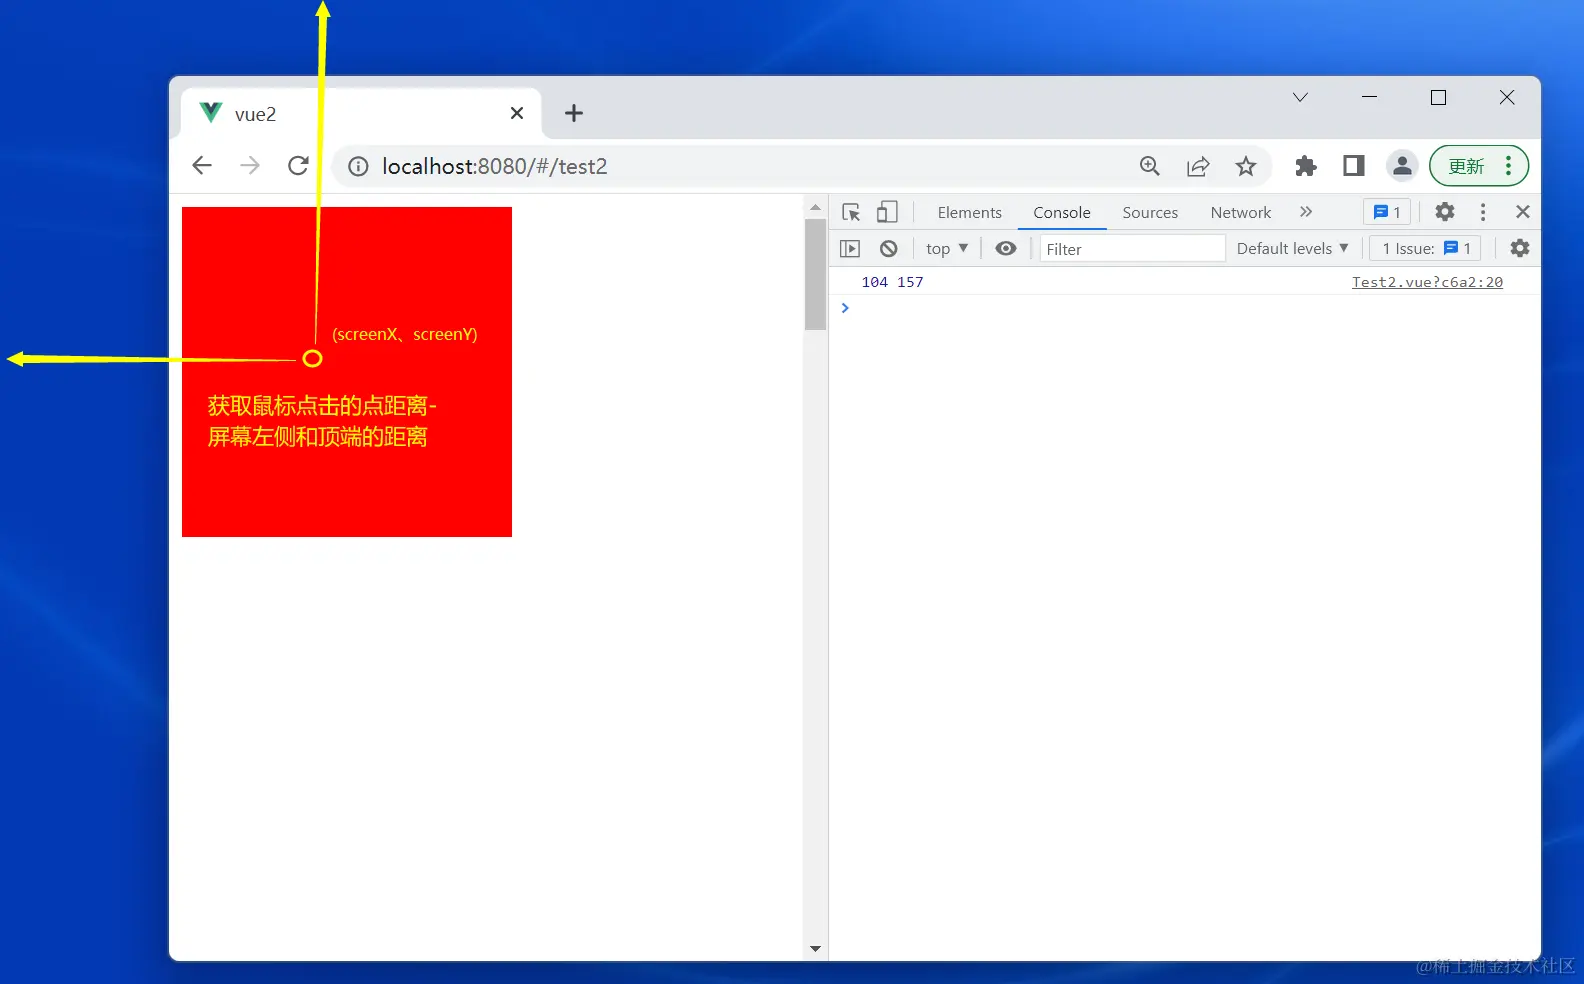
Task: Open Test2.vue?c6a2:20 source link
Action: (1427, 282)
